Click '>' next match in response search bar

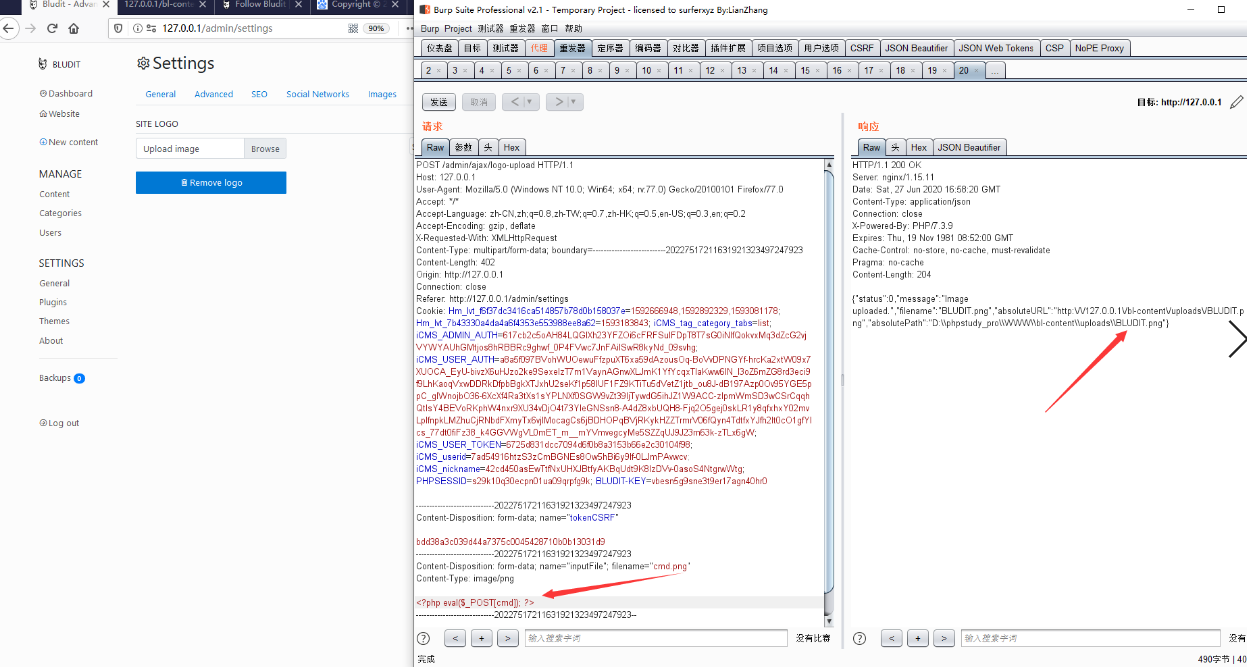943,638
